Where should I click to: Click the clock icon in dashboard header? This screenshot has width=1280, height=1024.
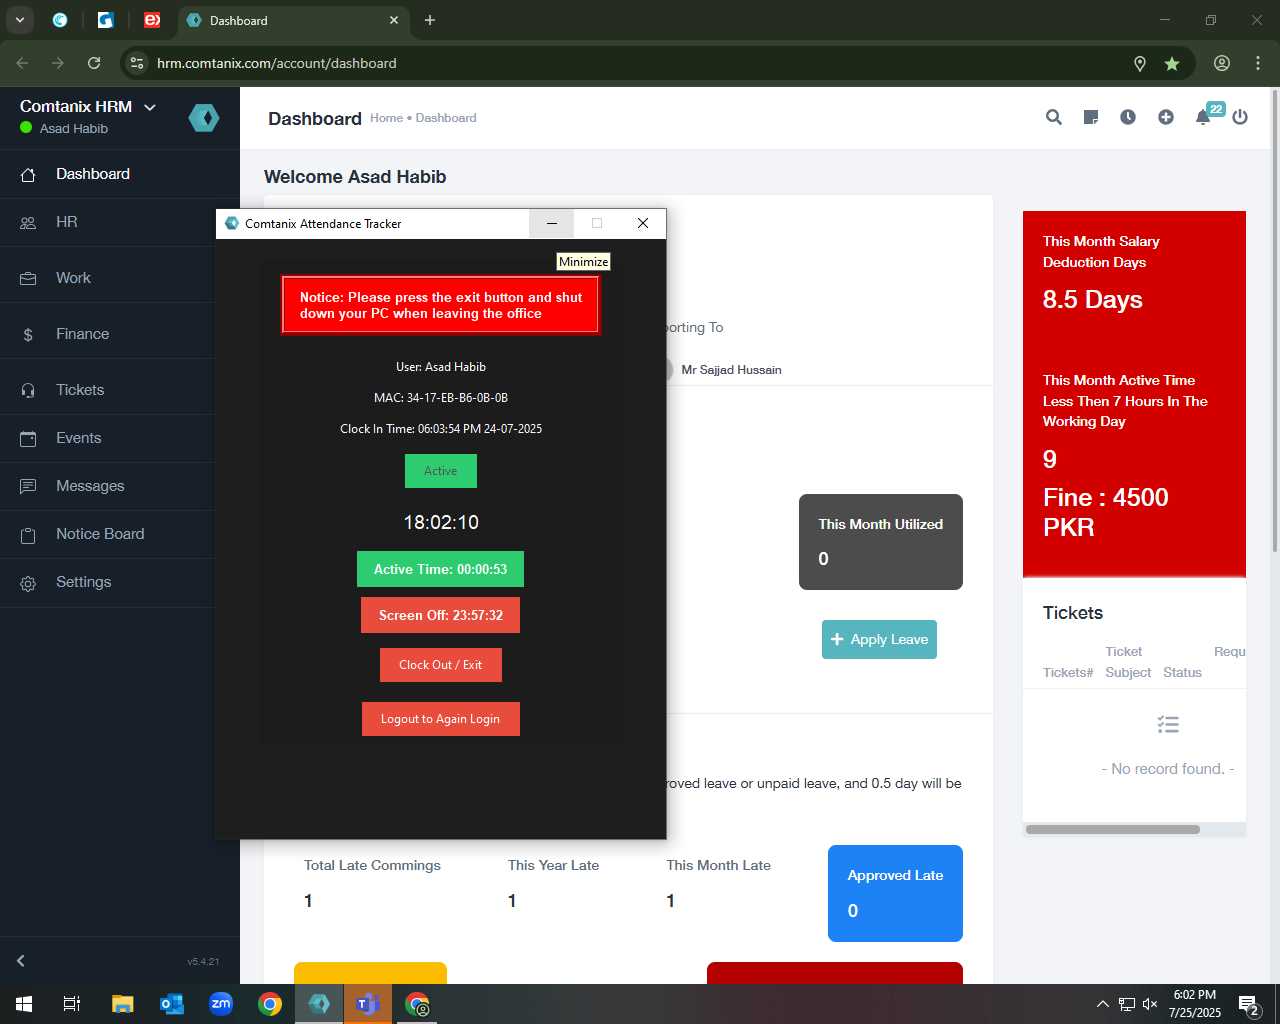click(x=1128, y=117)
